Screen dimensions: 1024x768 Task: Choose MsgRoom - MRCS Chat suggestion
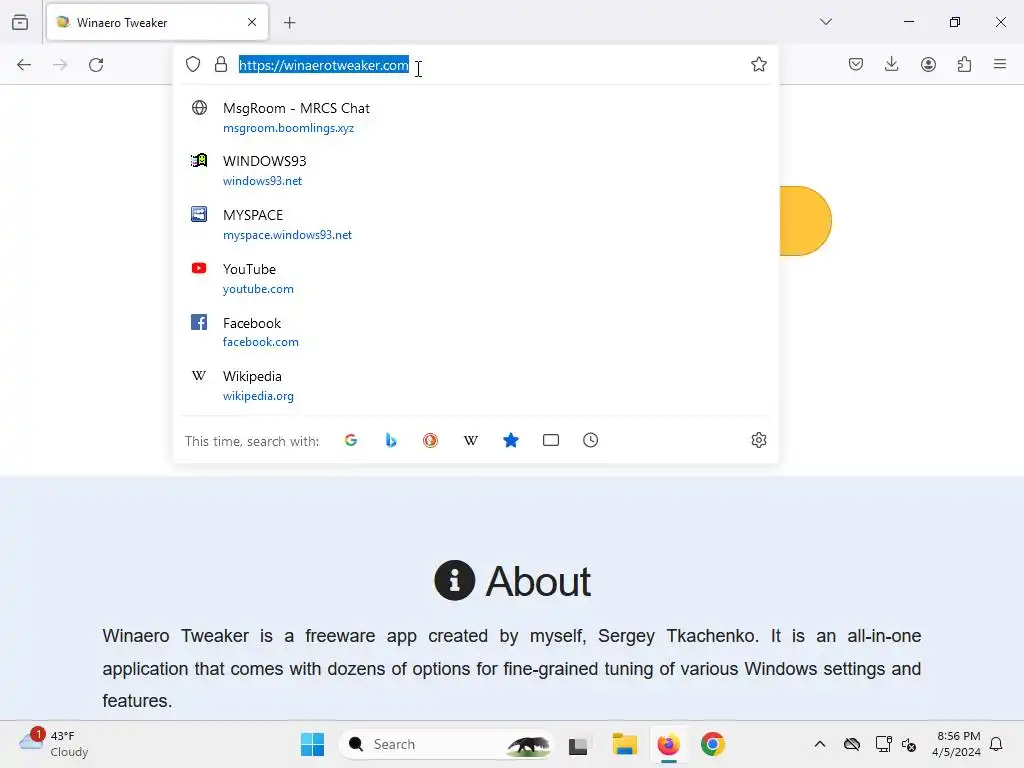tap(476, 118)
